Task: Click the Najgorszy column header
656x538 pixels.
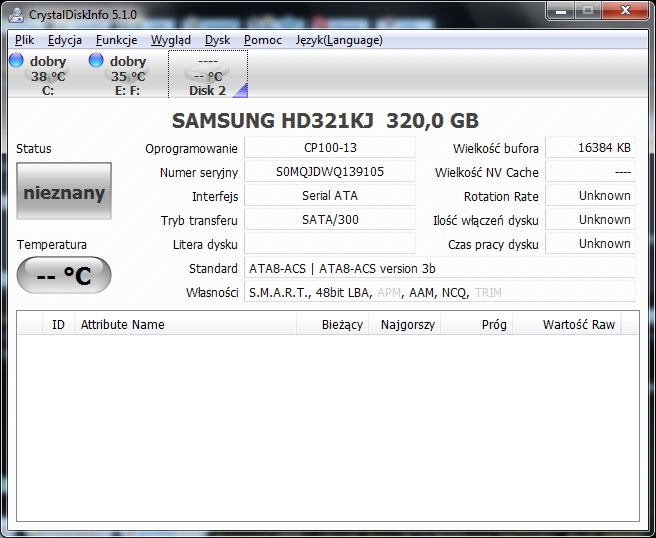Action: coord(405,325)
